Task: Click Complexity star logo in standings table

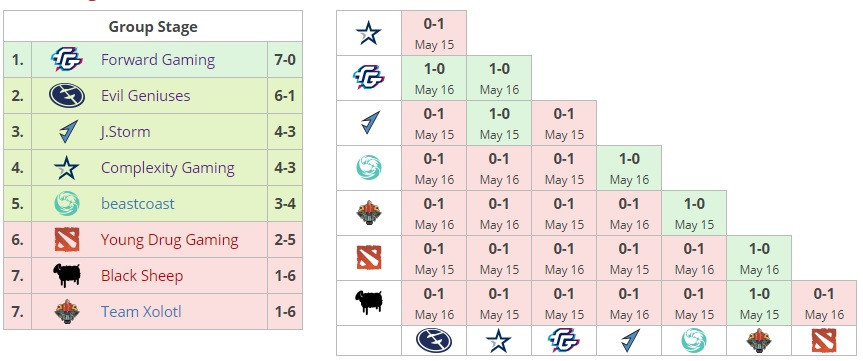Action: point(67,168)
